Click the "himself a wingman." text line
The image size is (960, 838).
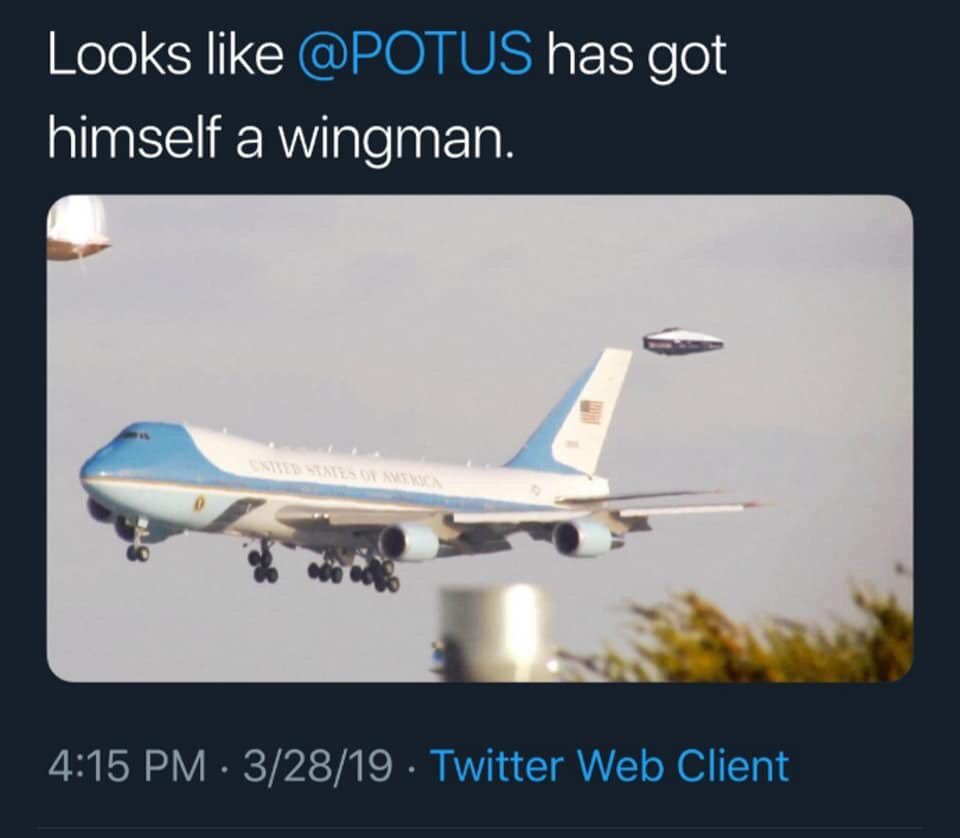tap(280, 136)
